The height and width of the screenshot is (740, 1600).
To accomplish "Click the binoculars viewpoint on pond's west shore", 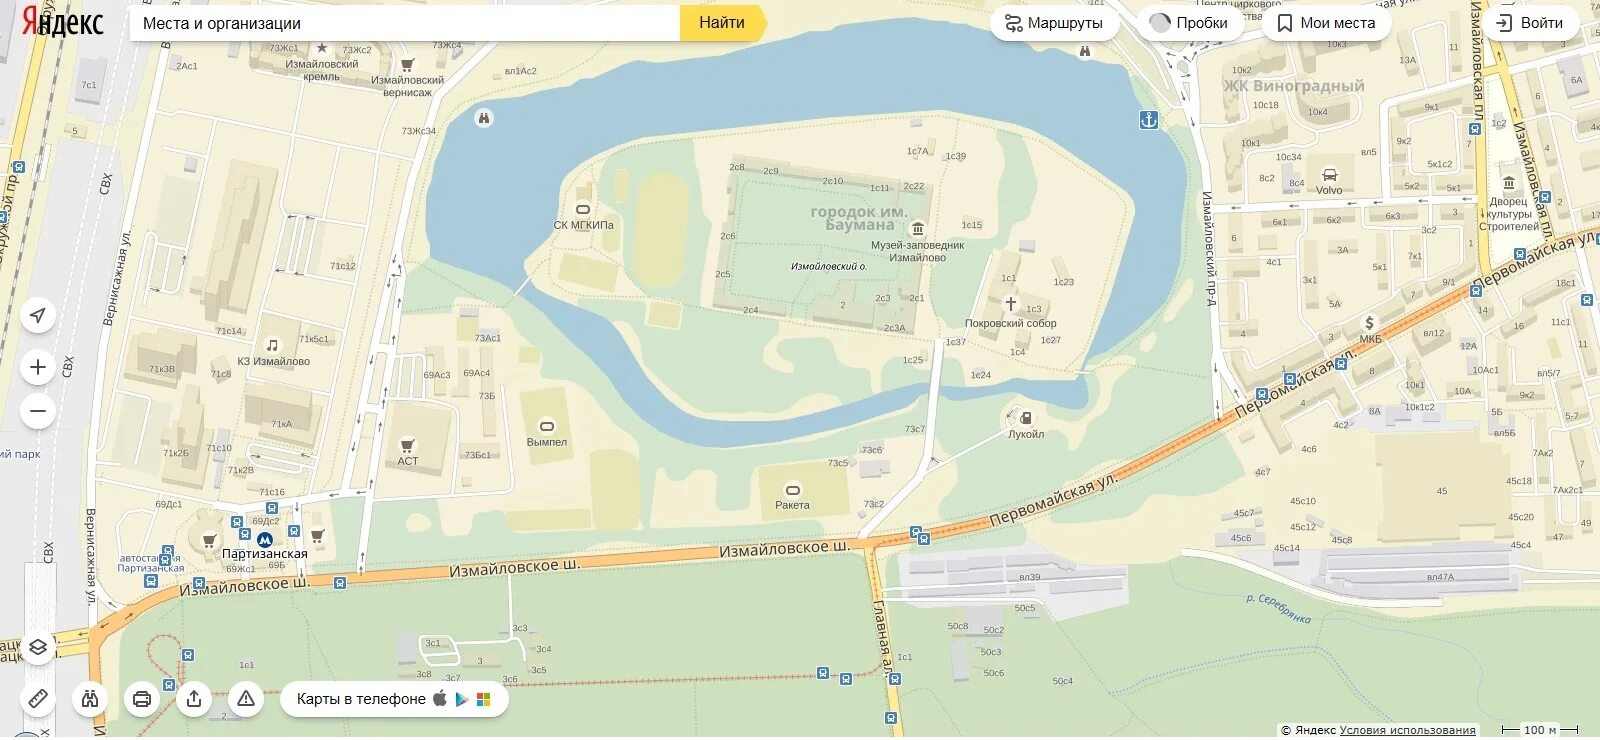I will click(x=484, y=118).
